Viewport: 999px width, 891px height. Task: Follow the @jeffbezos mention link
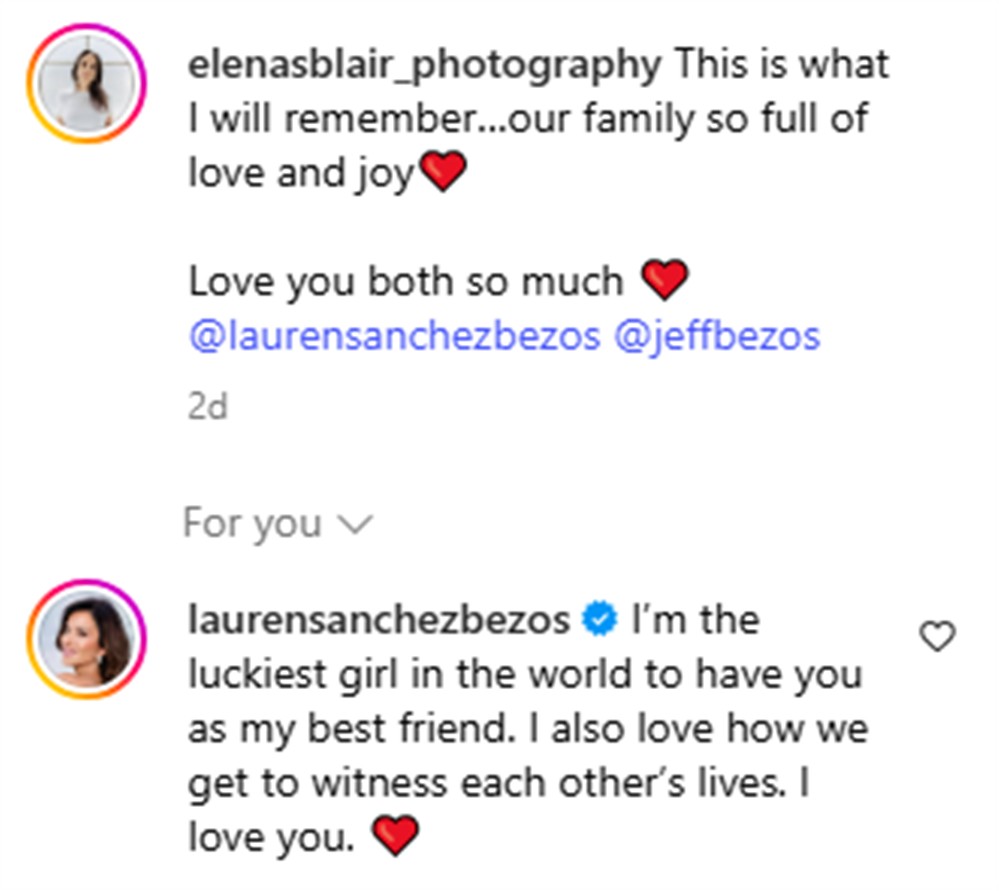click(x=717, y=336)
